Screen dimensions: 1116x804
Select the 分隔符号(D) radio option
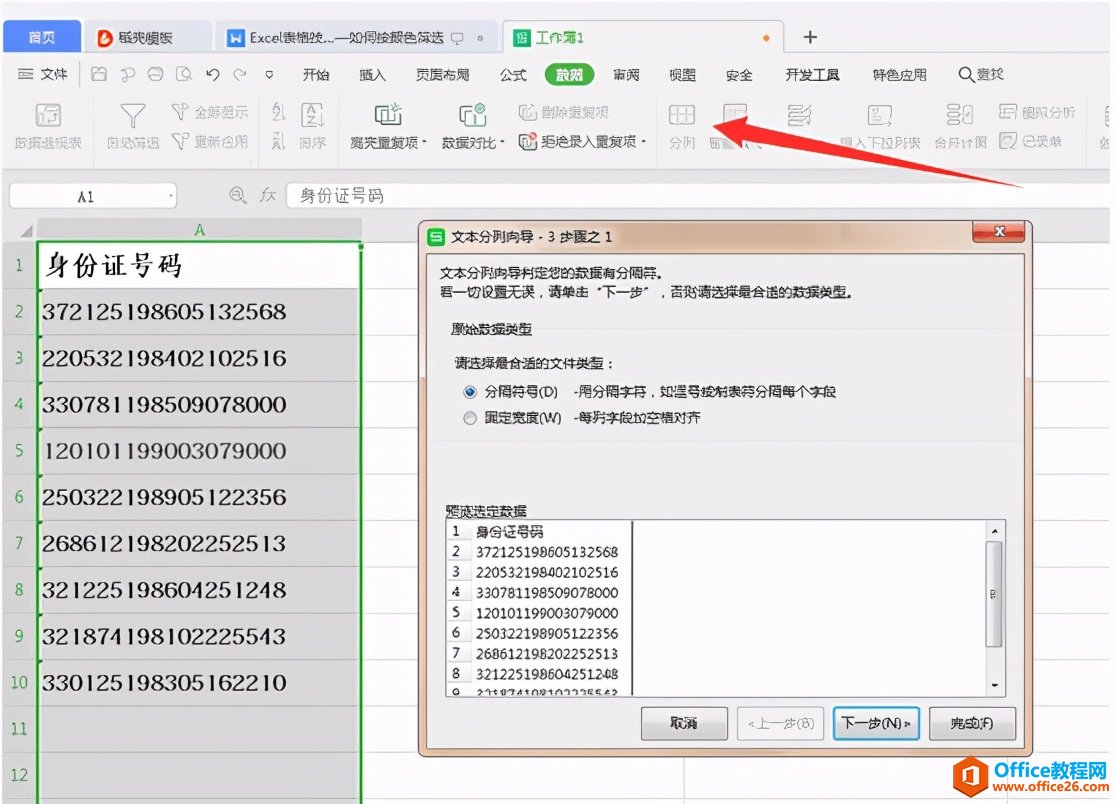(470, 392)
